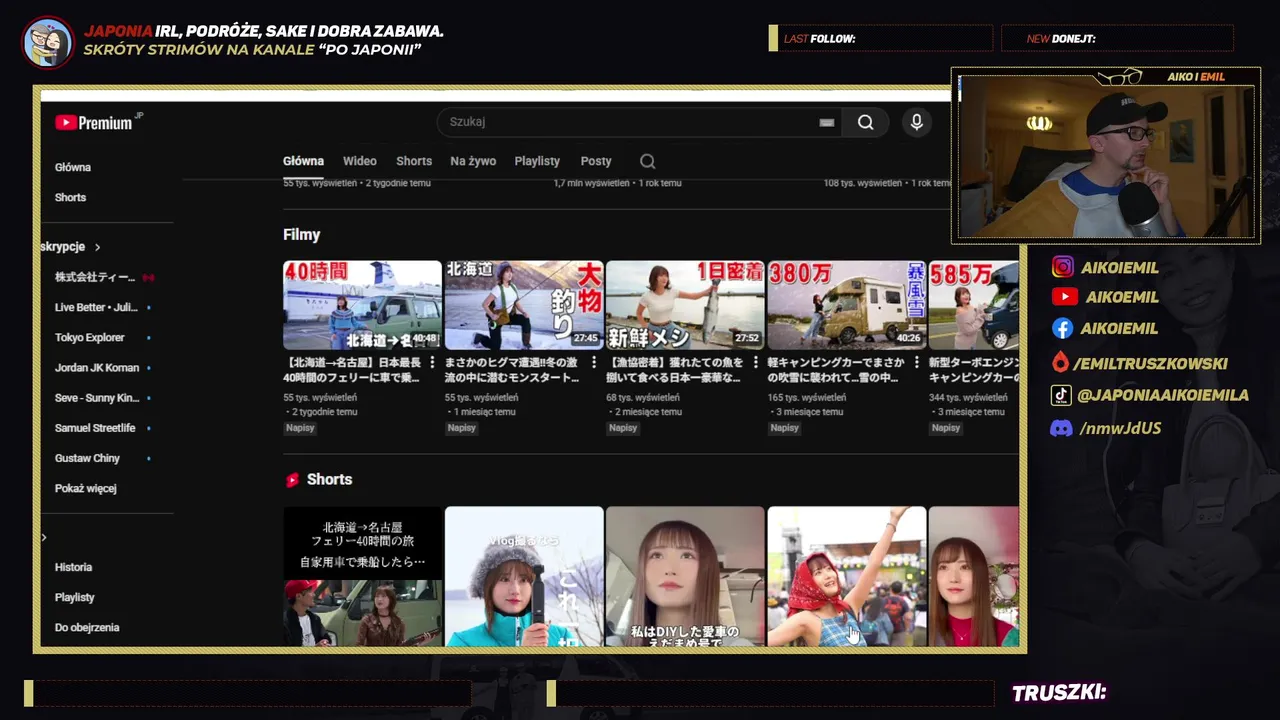Click the Filmy section heading
The width and height of the screenshot is (1280, 720).
tap(301, 235)
